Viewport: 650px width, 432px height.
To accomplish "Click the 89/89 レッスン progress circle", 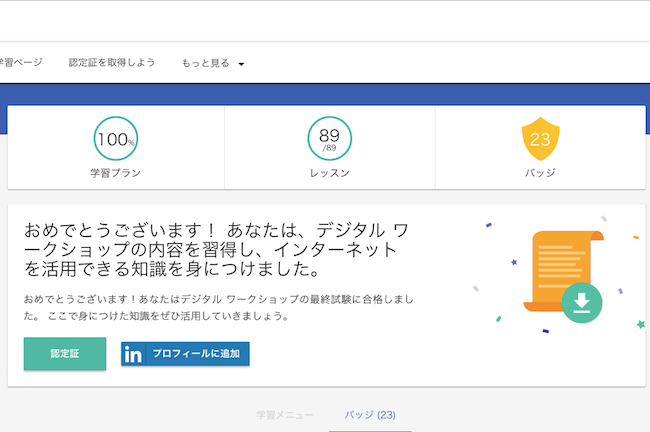I will click(x=330, y=138).
